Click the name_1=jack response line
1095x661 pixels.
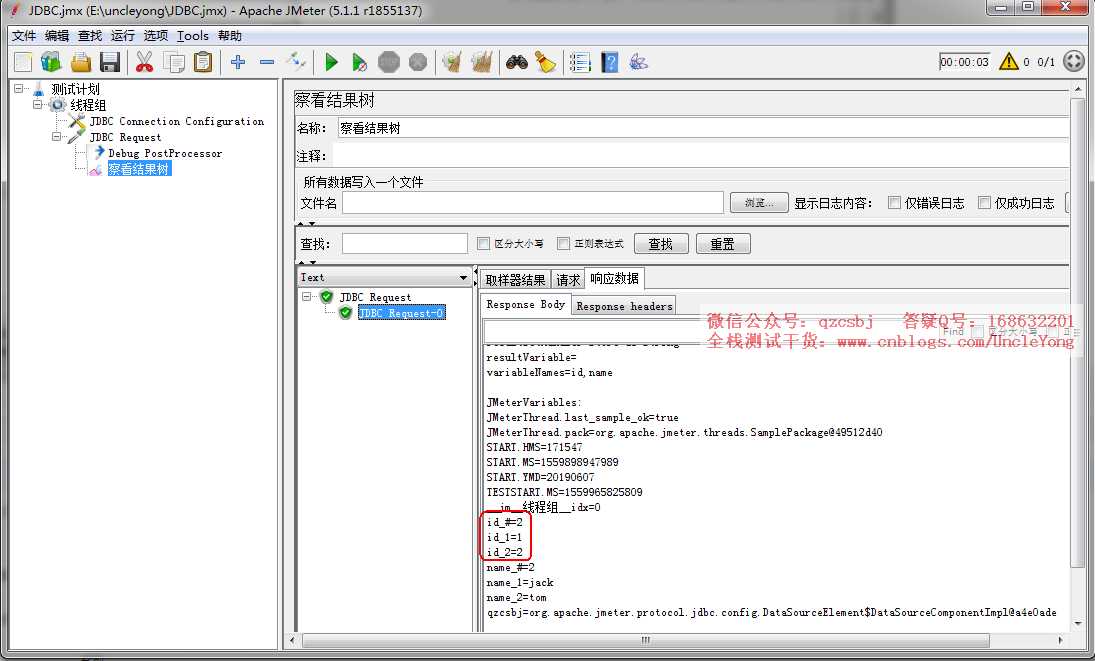(x=520, y=582)
